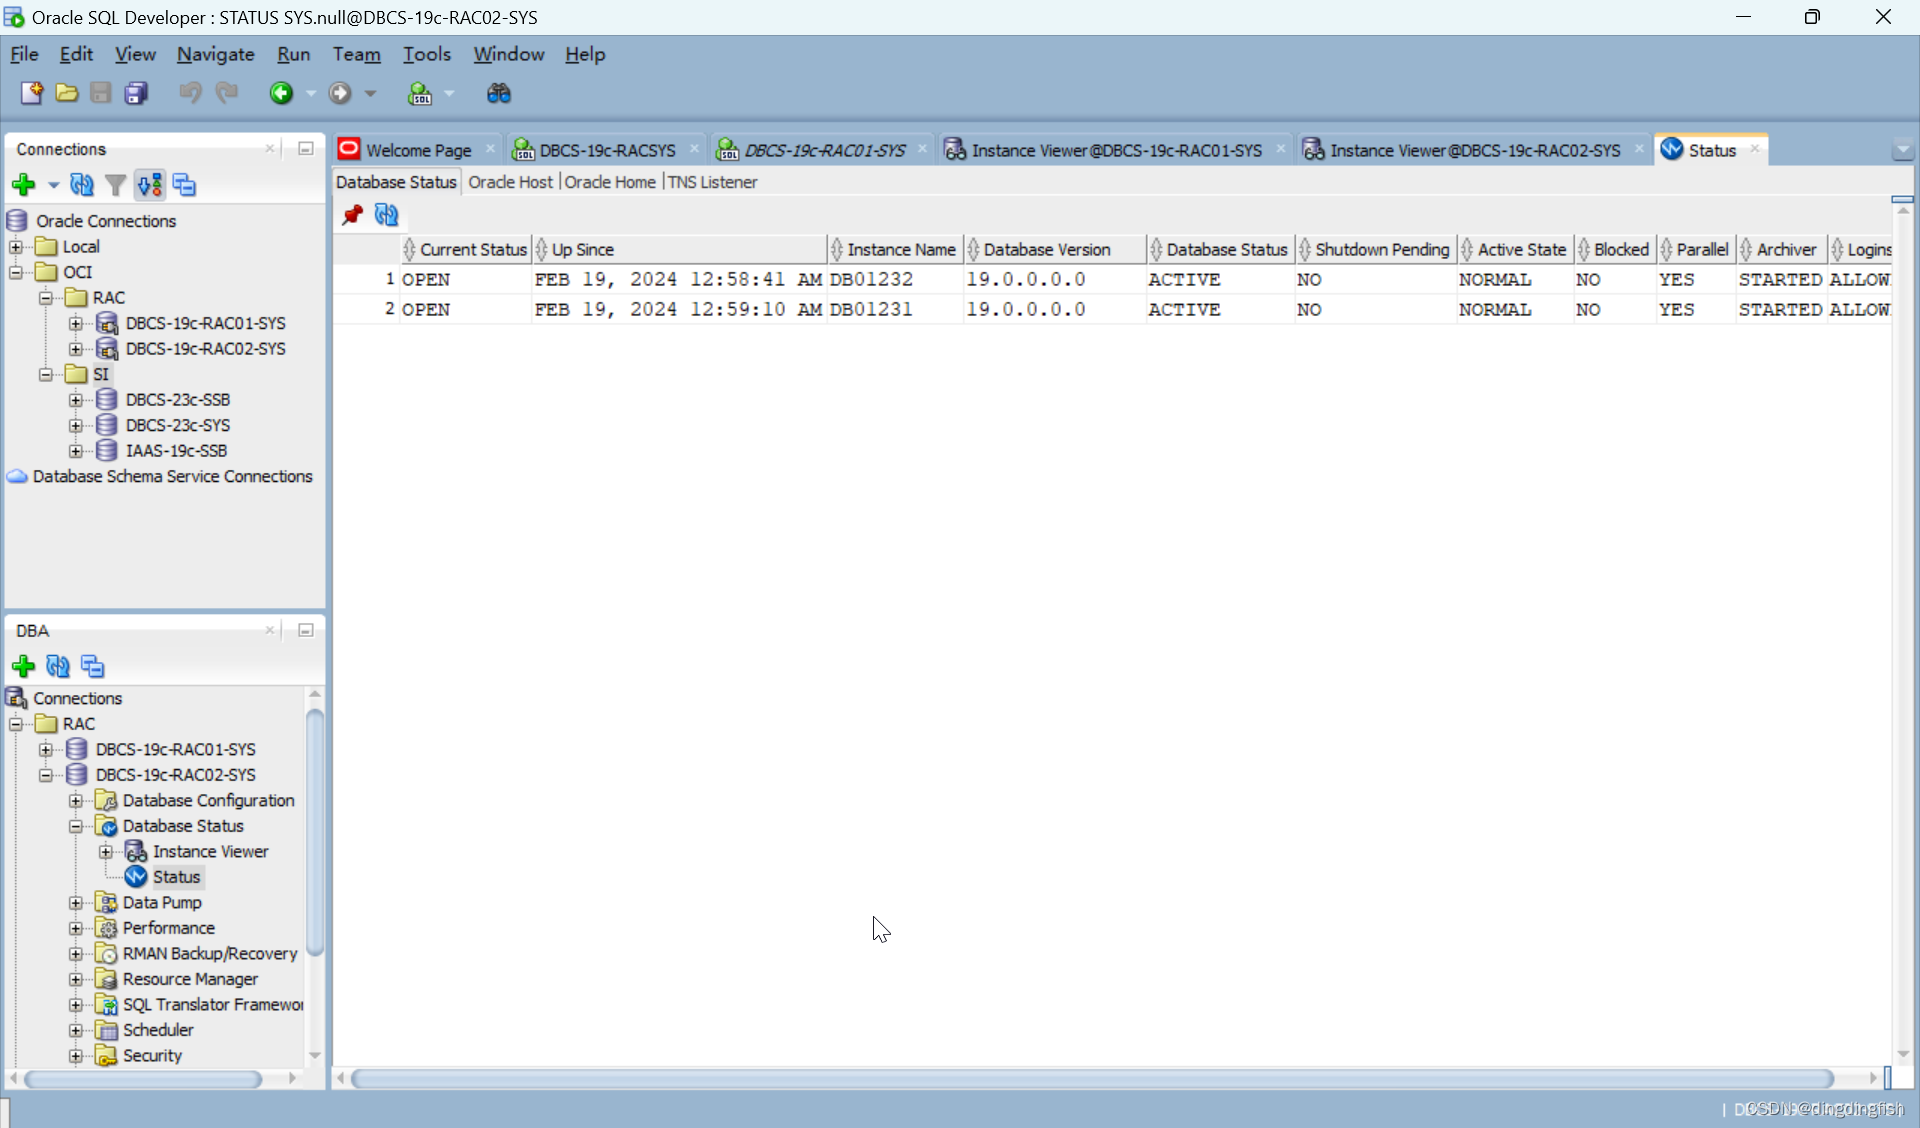Click the Undo toolbar icon
1920x1128 pixels.
click(x=189, y=93)
